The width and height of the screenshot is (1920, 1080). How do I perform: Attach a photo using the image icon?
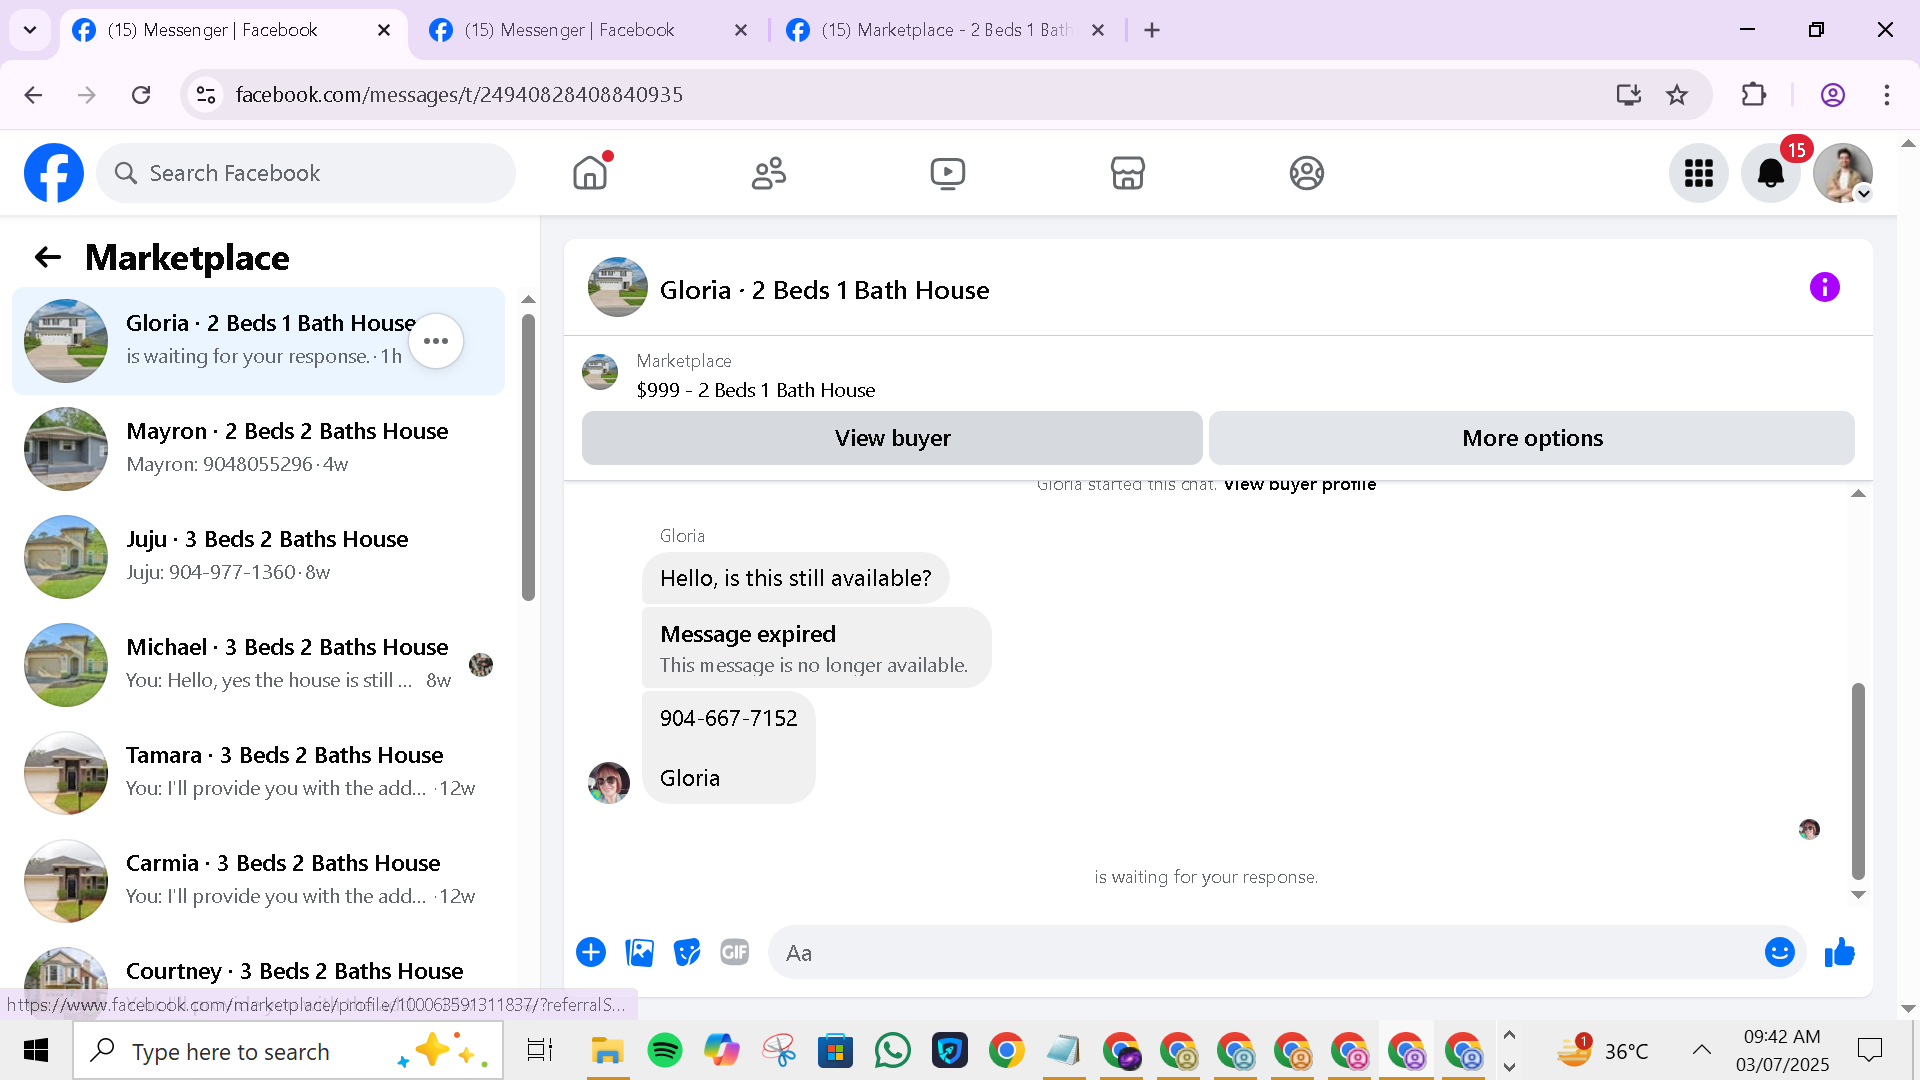tap(639, 952)
